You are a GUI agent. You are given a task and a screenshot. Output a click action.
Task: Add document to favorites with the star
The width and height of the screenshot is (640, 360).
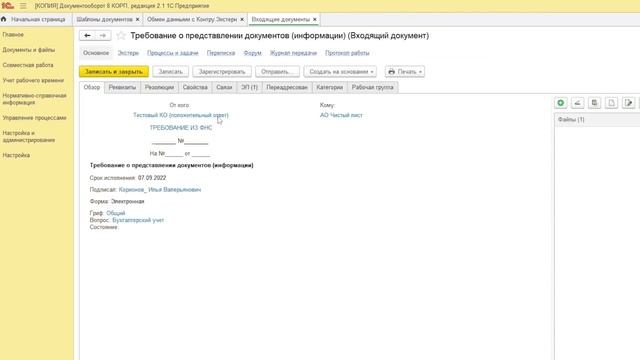pyautogui.click(x=121, y=36)
